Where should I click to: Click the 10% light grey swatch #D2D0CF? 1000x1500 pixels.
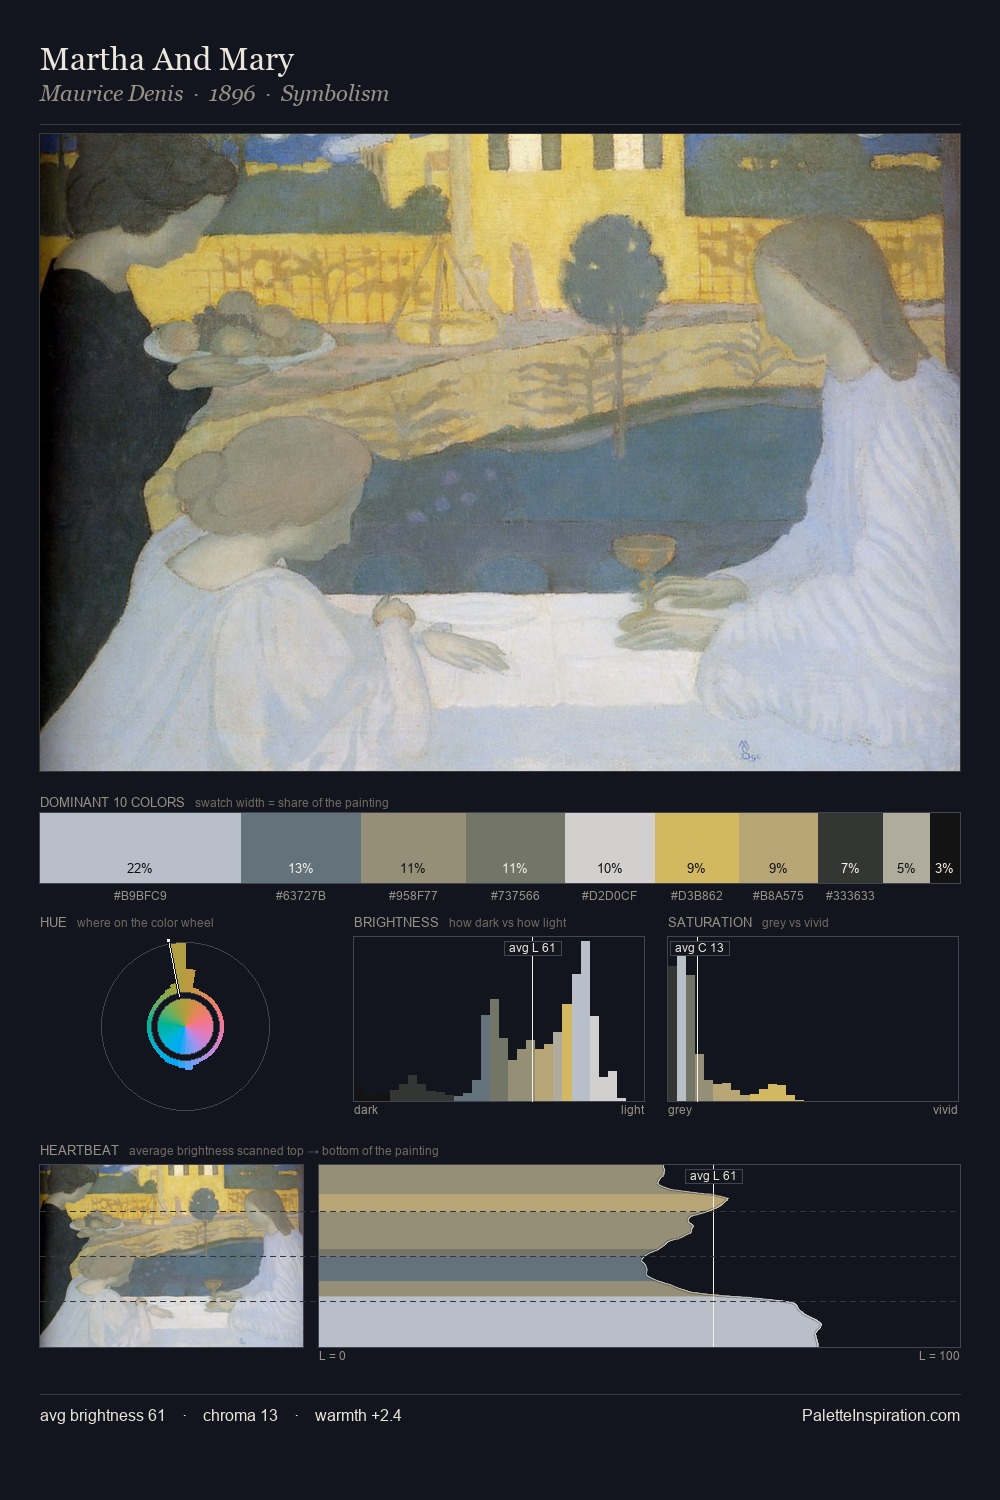(x=610, y=848)
